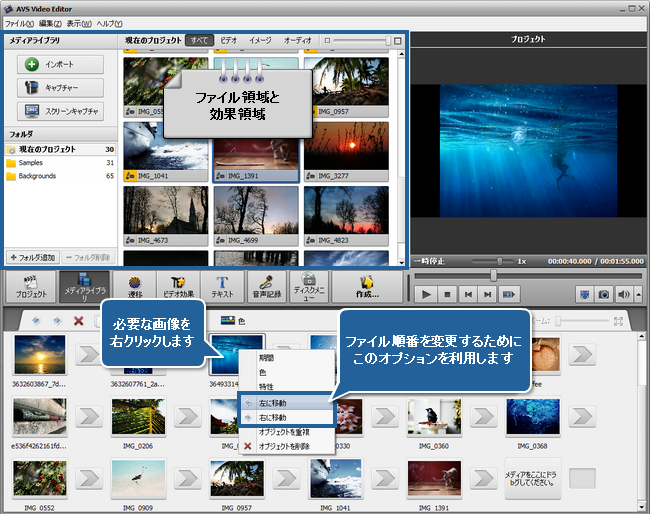650x514 pixels.
Task: Switch to the ビデオ filter tab
Action: (x=229, y=40)
